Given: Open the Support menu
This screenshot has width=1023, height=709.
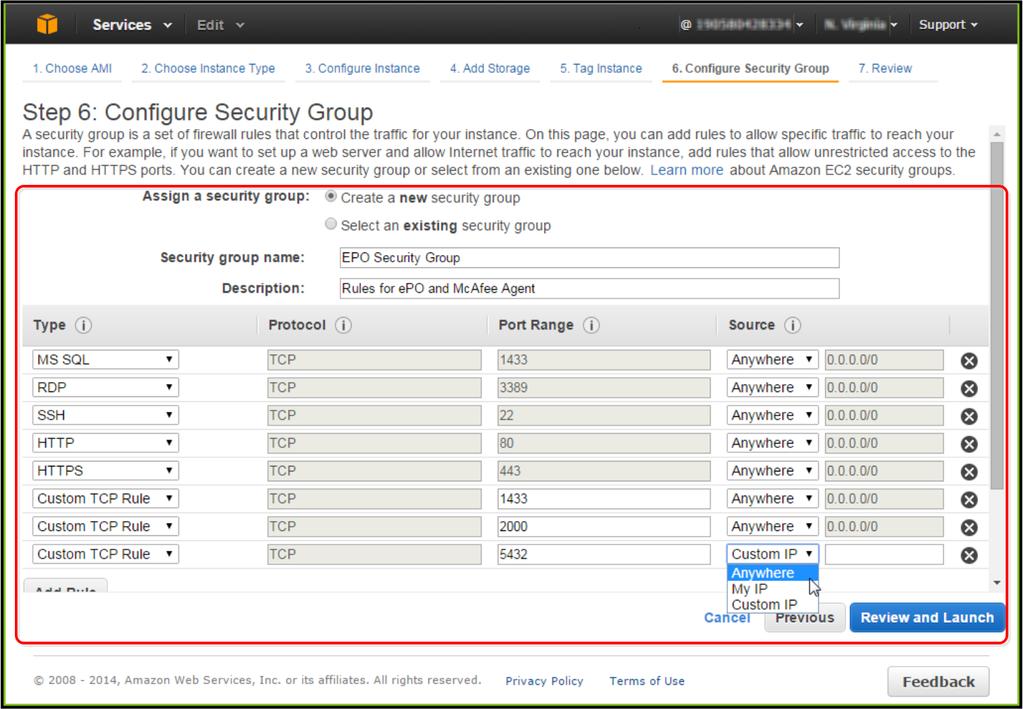Looking at the screenshot, I should (x=948, y=25).
